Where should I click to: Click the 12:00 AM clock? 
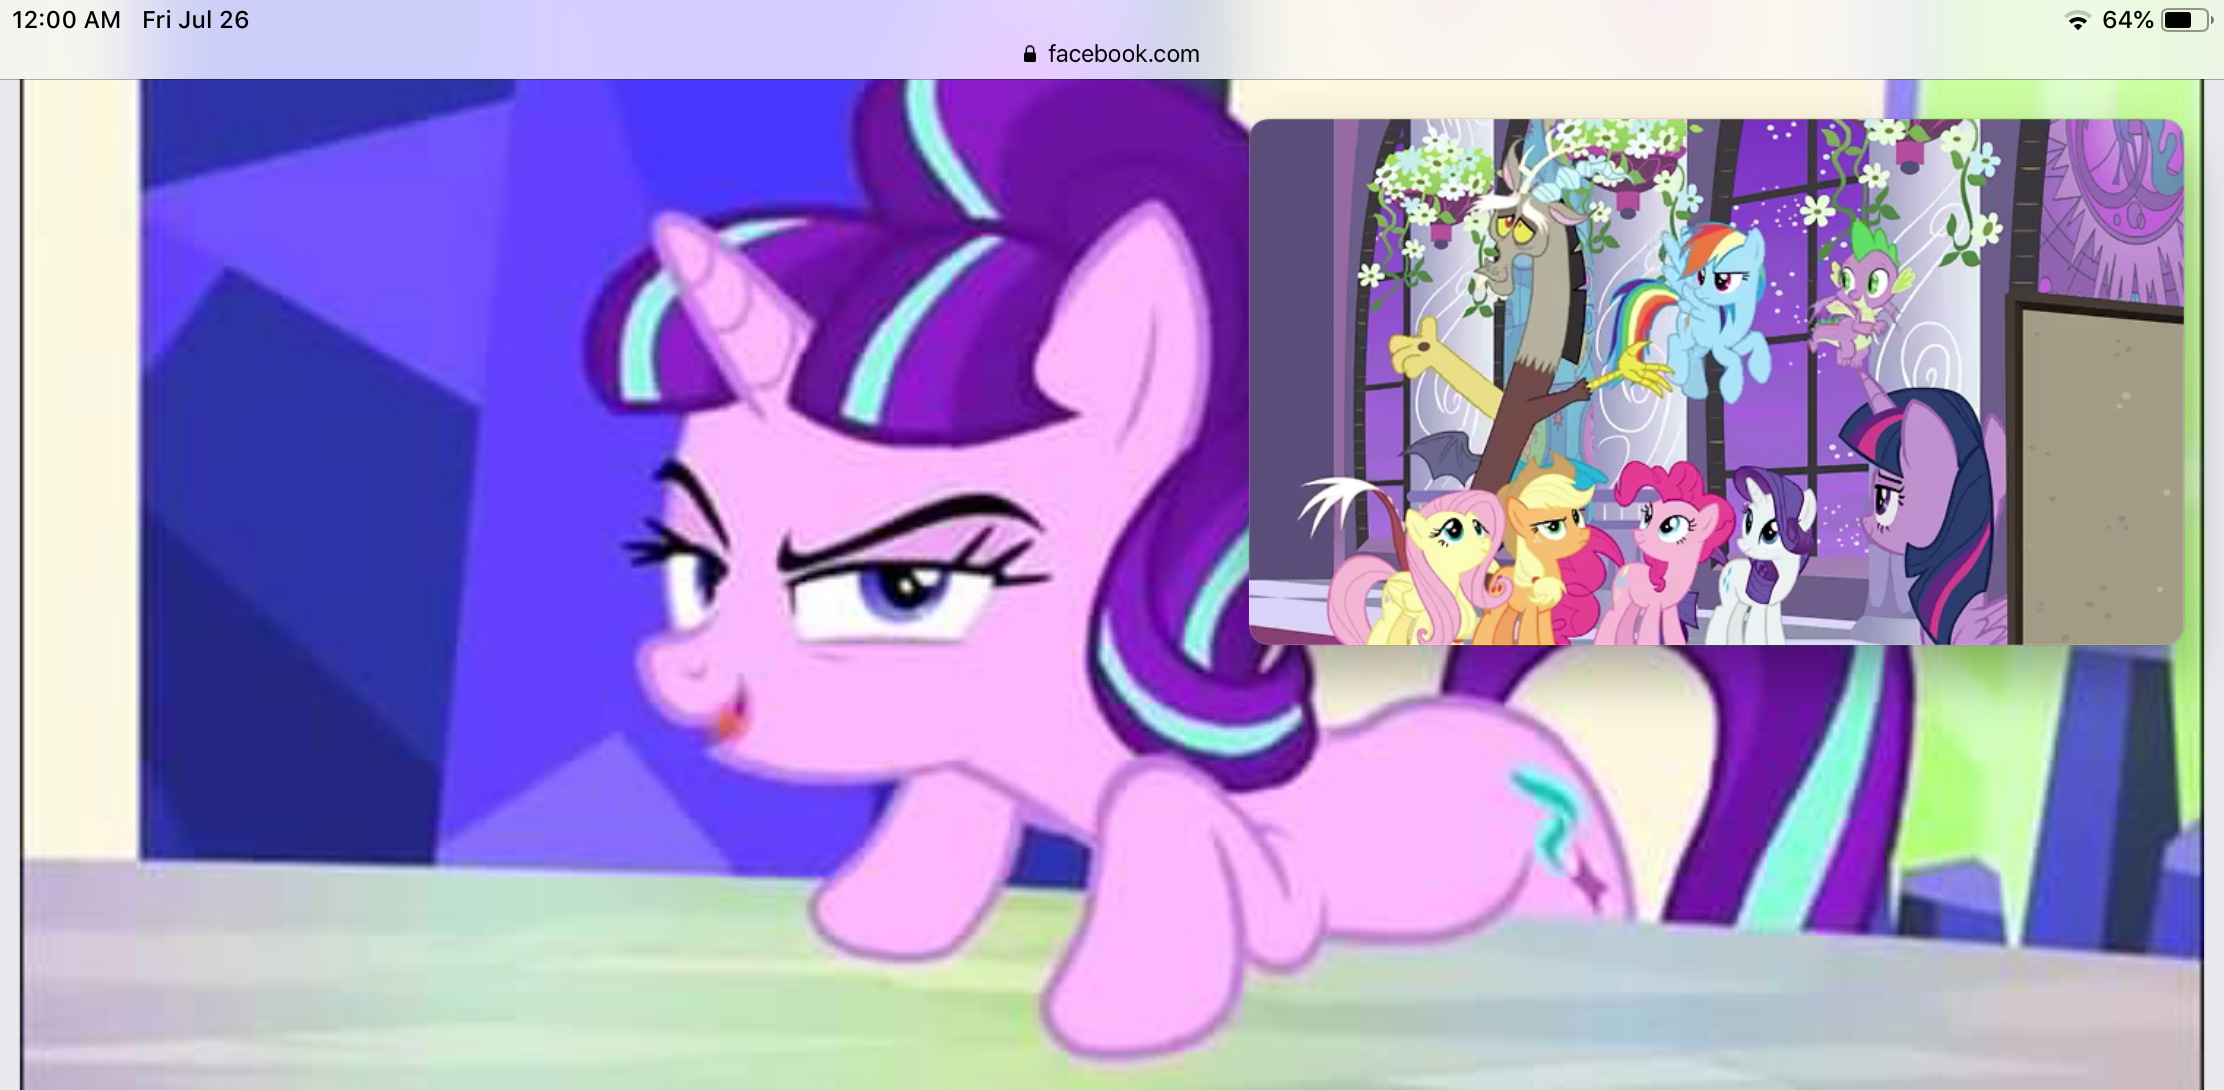point(66,20)
